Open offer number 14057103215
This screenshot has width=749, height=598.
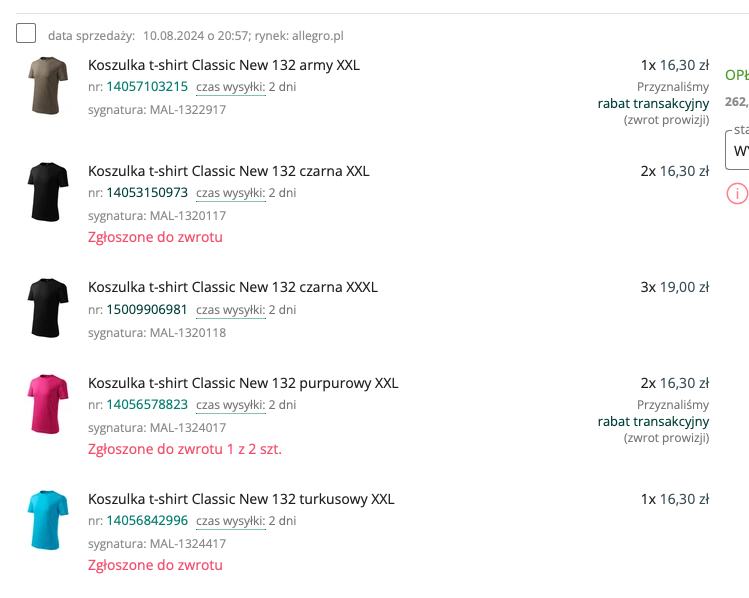coord(147,87)
